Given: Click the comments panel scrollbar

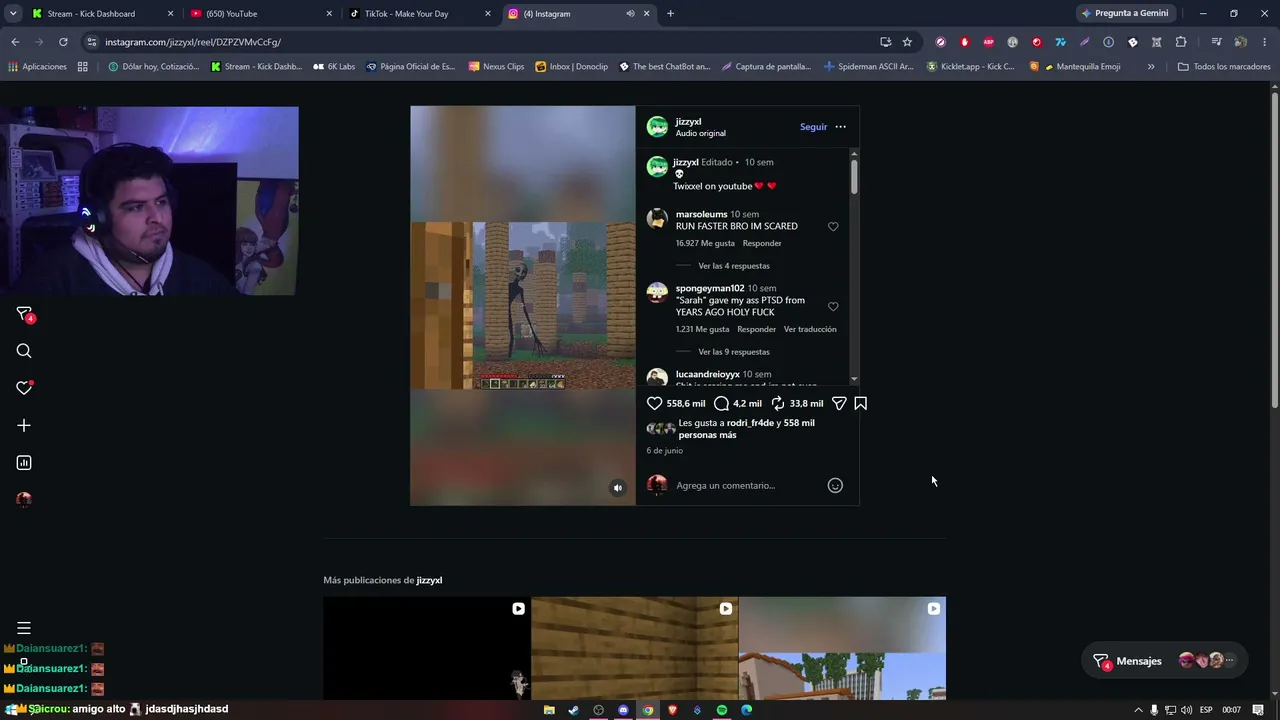Looking at the screenshot, I should click(854, 177).
